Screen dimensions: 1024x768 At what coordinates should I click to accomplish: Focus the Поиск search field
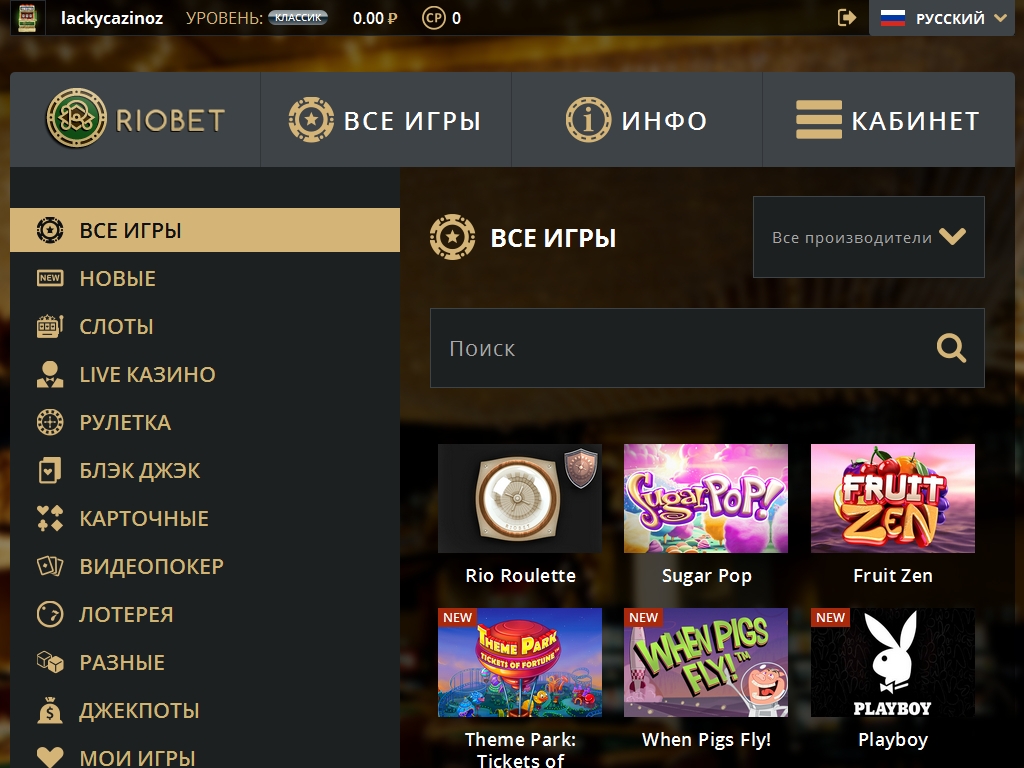[x=707, y=348]
